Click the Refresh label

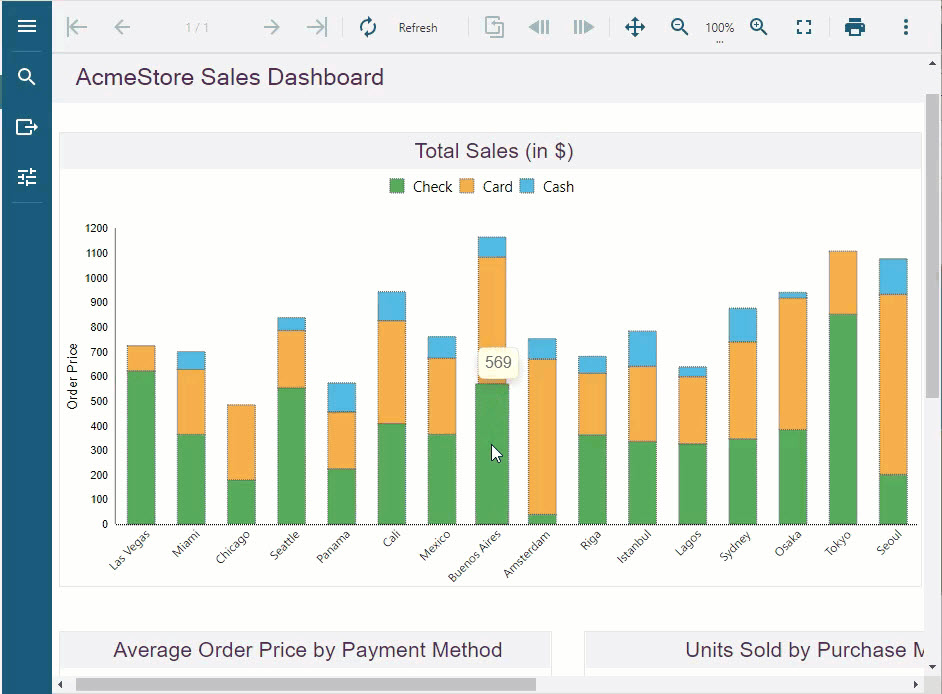(418, 28)
